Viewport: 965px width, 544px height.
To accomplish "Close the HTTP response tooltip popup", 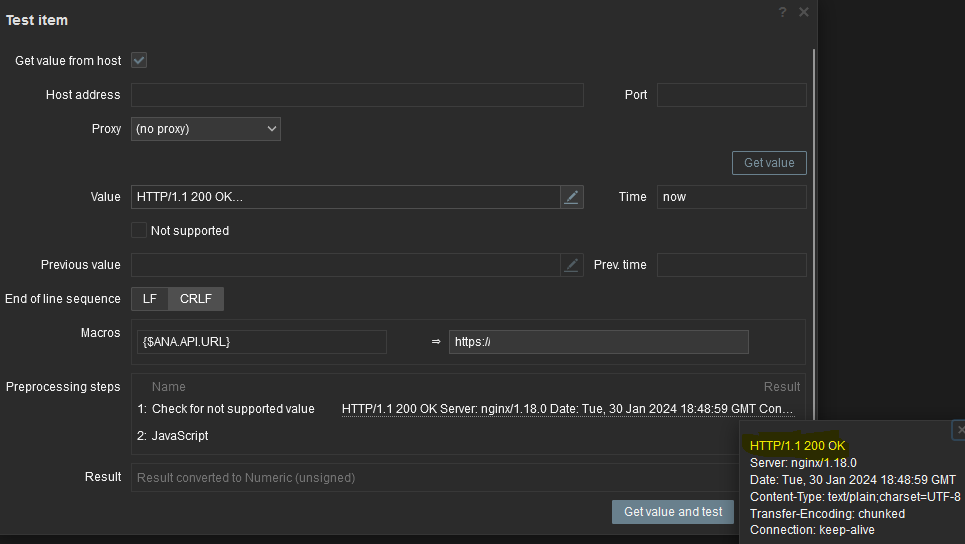I will (x=960, y=430).
